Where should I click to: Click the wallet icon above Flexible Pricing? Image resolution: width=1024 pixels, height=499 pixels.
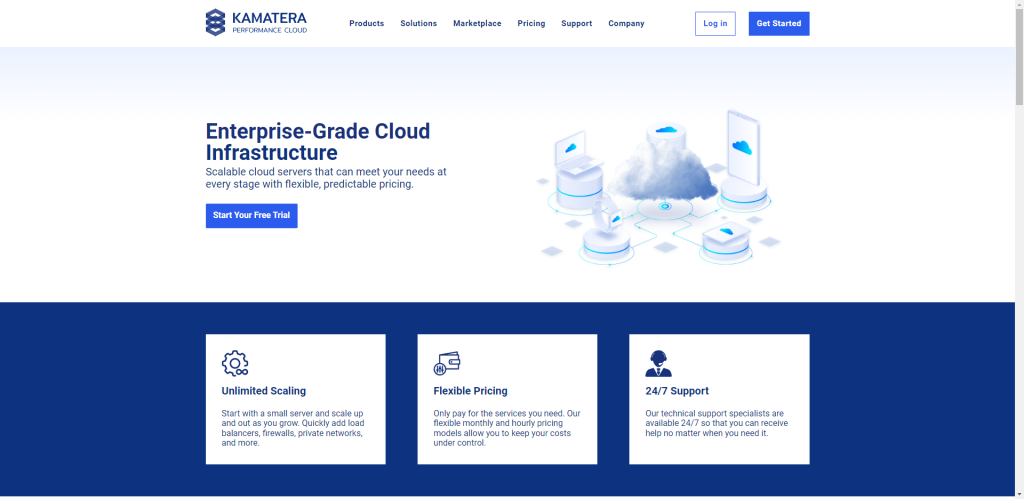click(x=447, y=363)
